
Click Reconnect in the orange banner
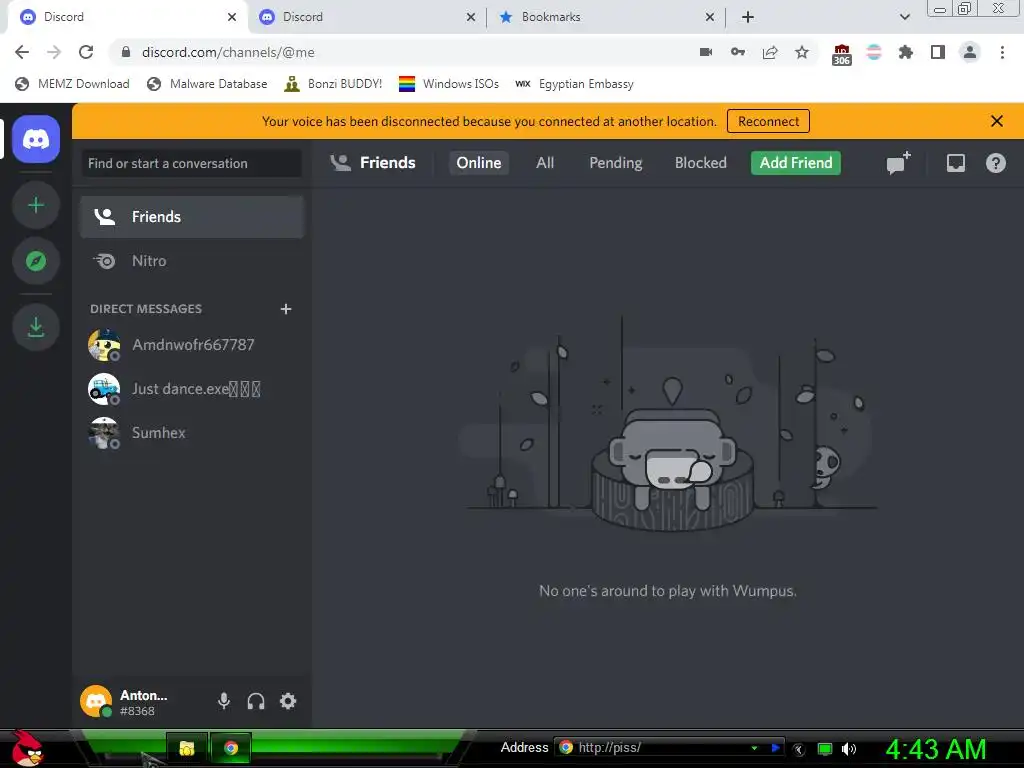pos(768,121)
